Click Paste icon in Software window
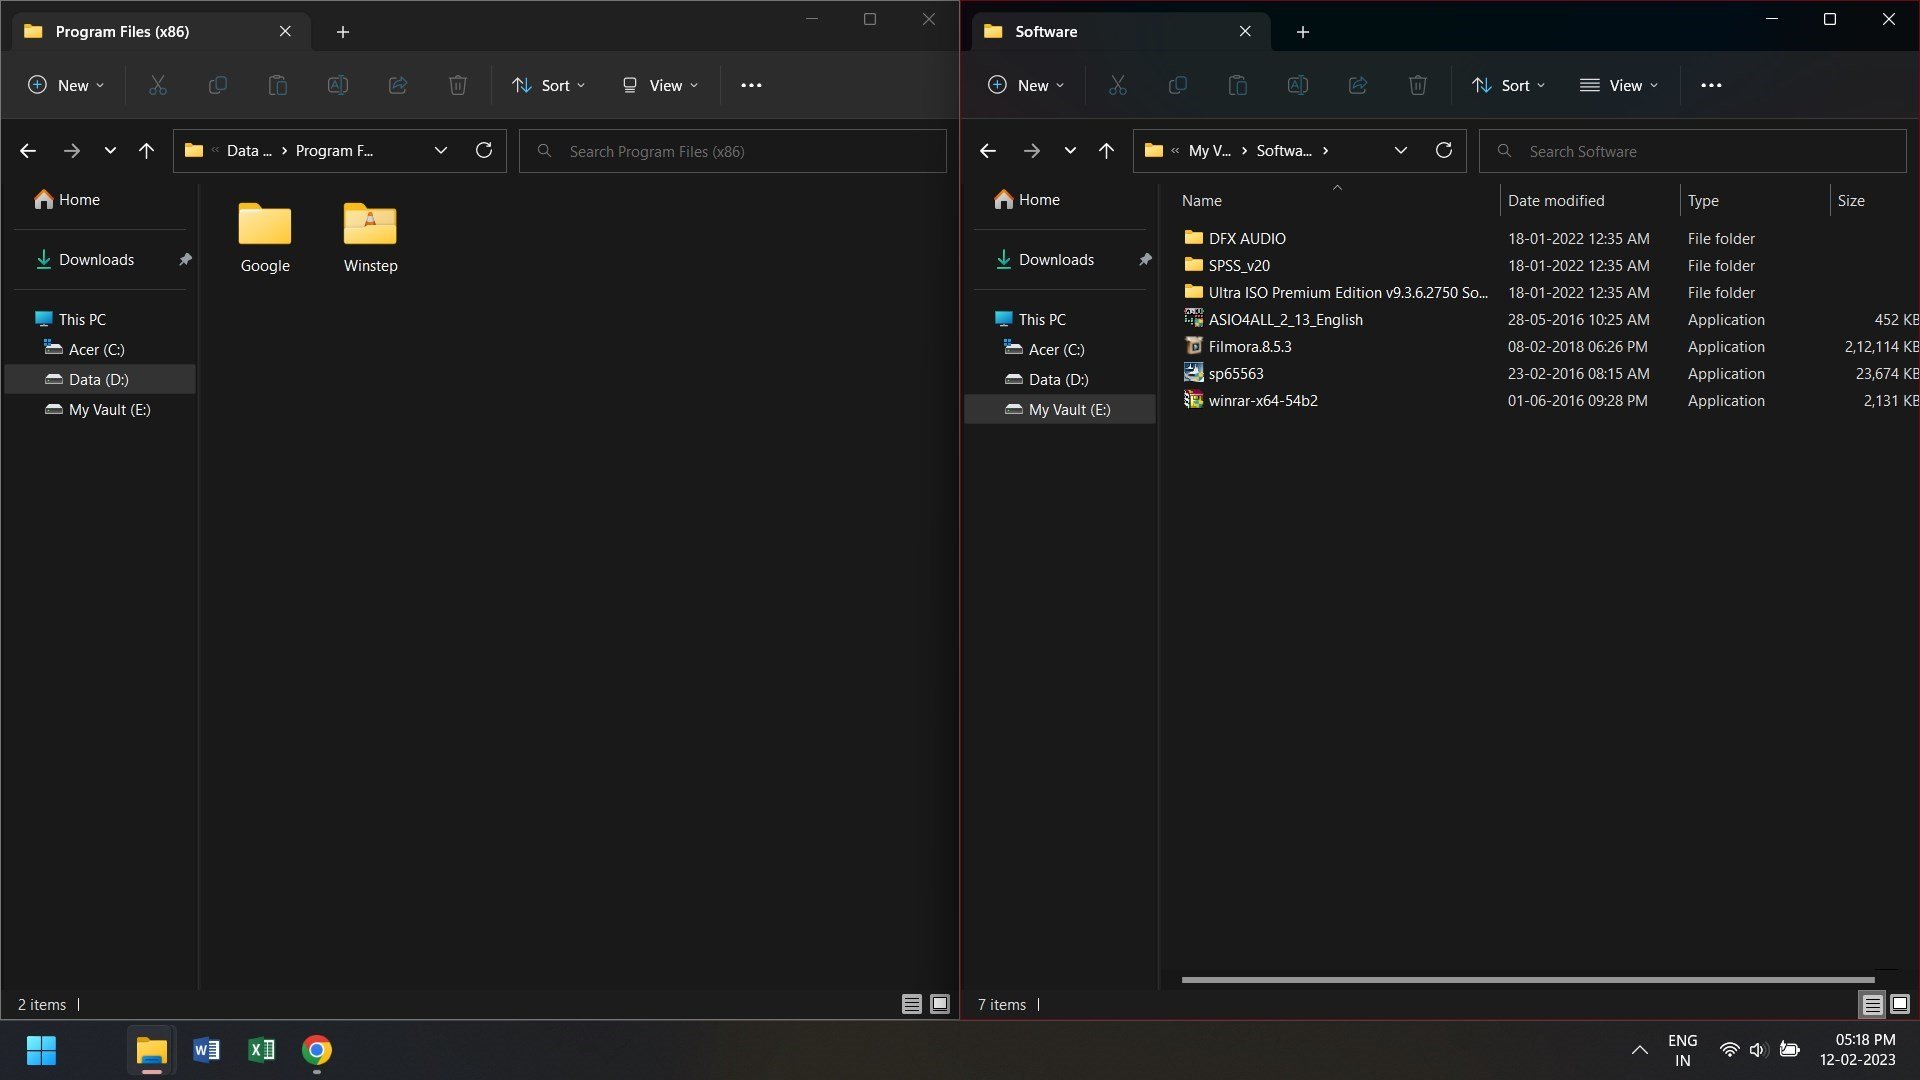This screenshot has width=1920, height=1080. pyautogui.click(x=1238, y=86)
